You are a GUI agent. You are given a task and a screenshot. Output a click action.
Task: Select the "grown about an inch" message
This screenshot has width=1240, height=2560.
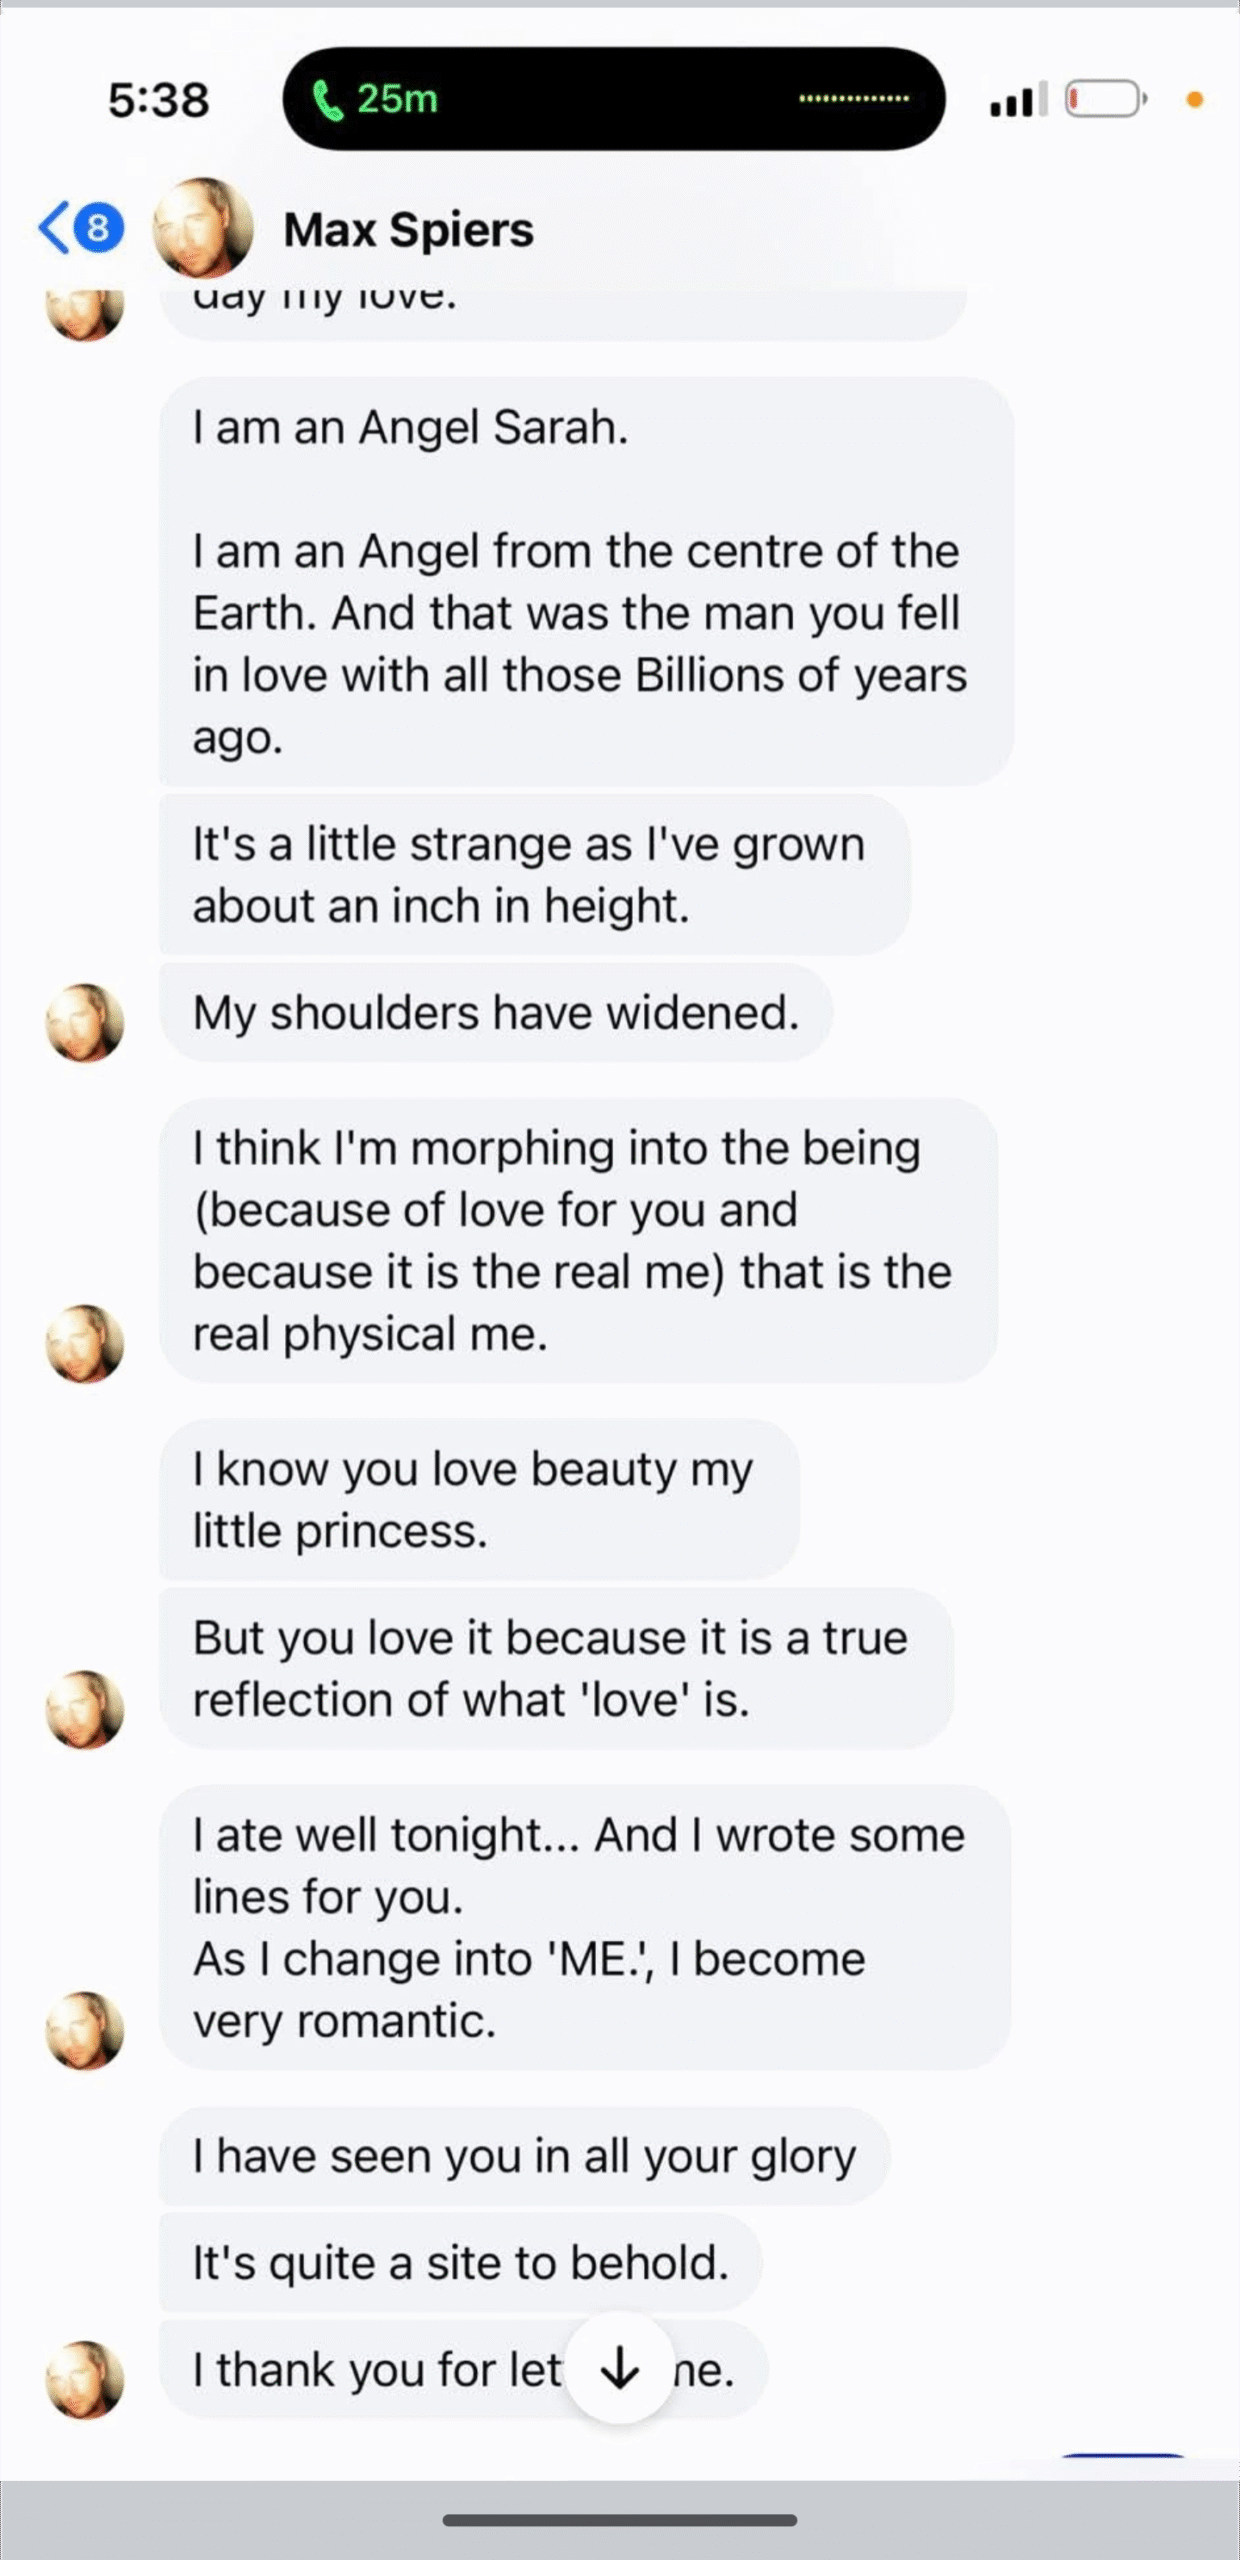(534, 875)
